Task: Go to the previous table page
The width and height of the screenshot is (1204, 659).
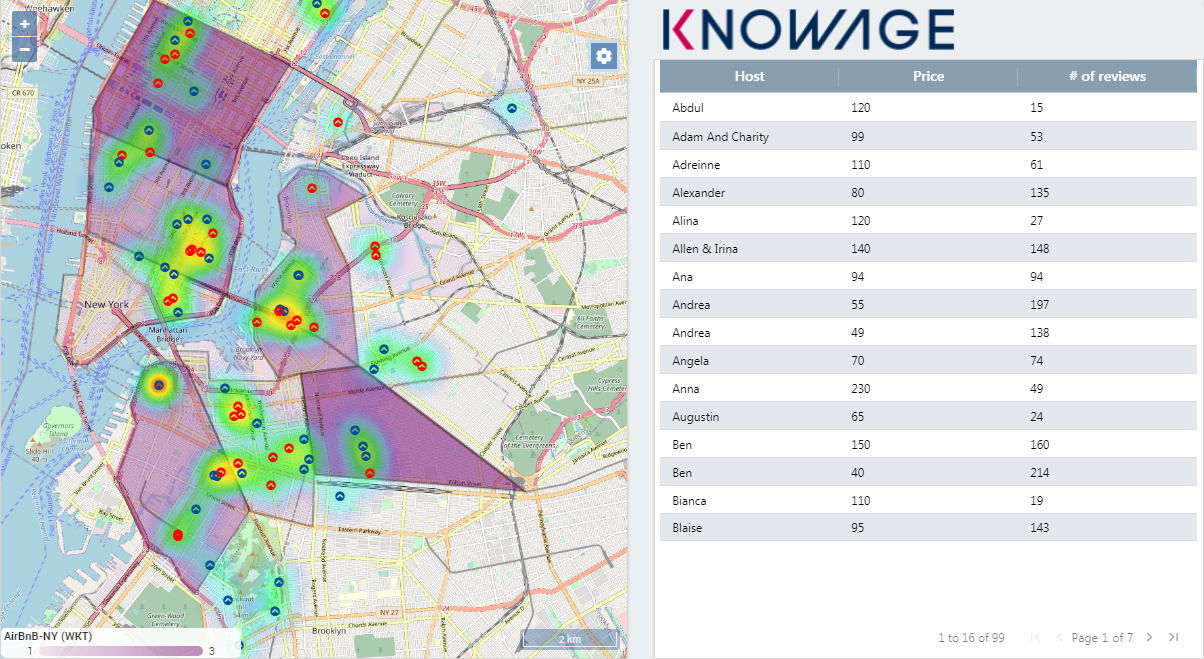Action: coord(1059,637)
